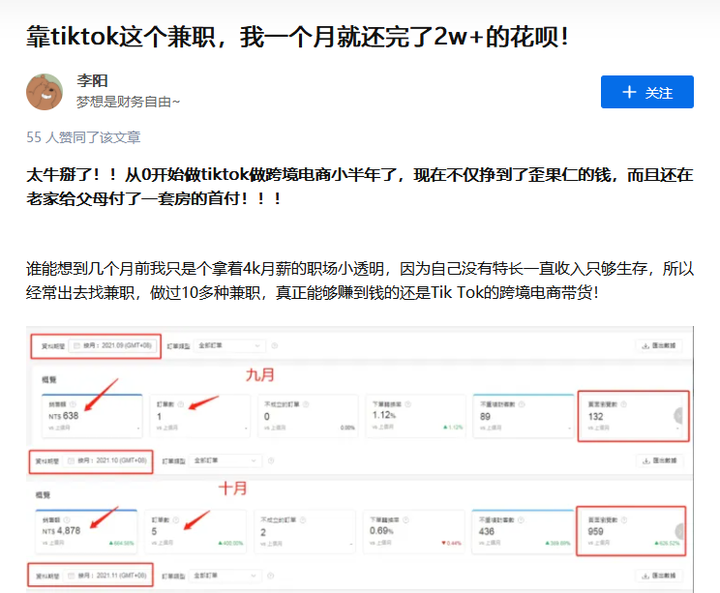Expand the 全部订单 dropdown in the October row
Image resolution: width=720 pixels, height=593 pixels.
coord(225,461)
